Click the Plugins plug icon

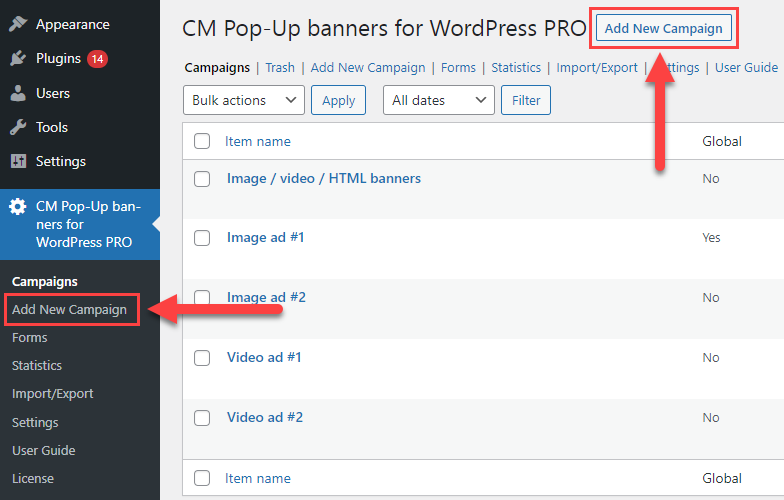18,58
